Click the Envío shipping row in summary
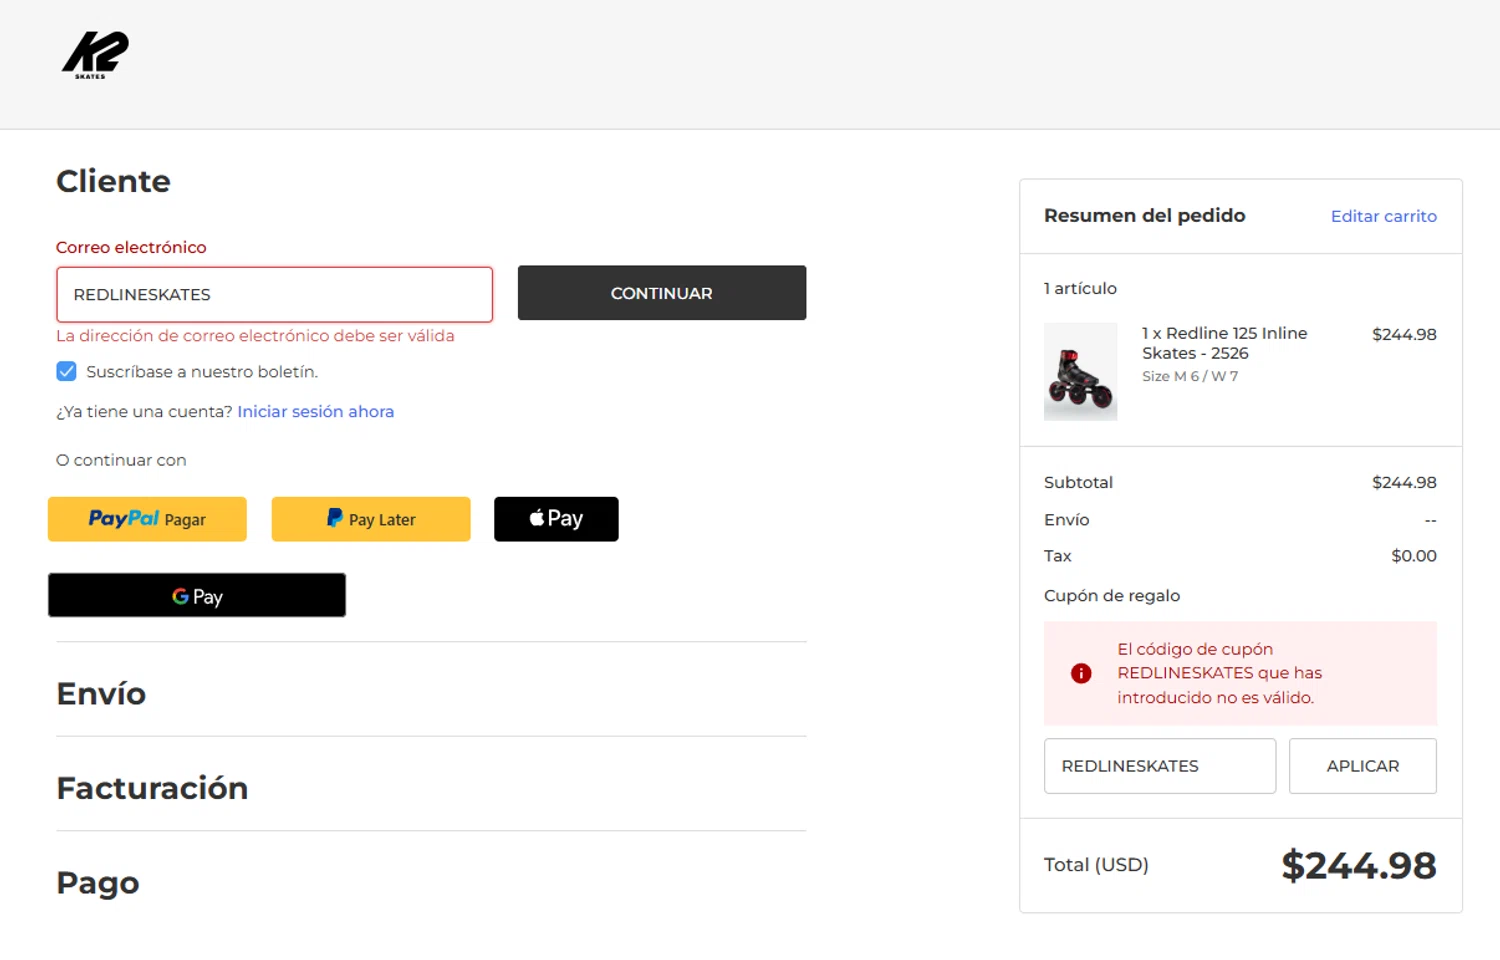The image size is (1500, 960). point(1240,520)
